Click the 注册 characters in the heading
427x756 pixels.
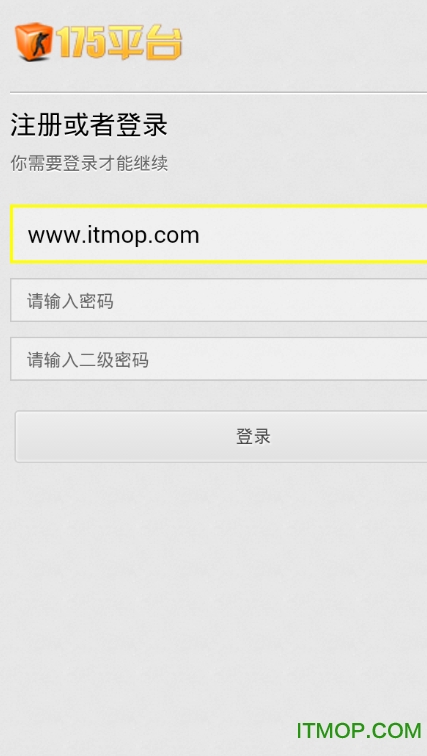coord(36,125)
